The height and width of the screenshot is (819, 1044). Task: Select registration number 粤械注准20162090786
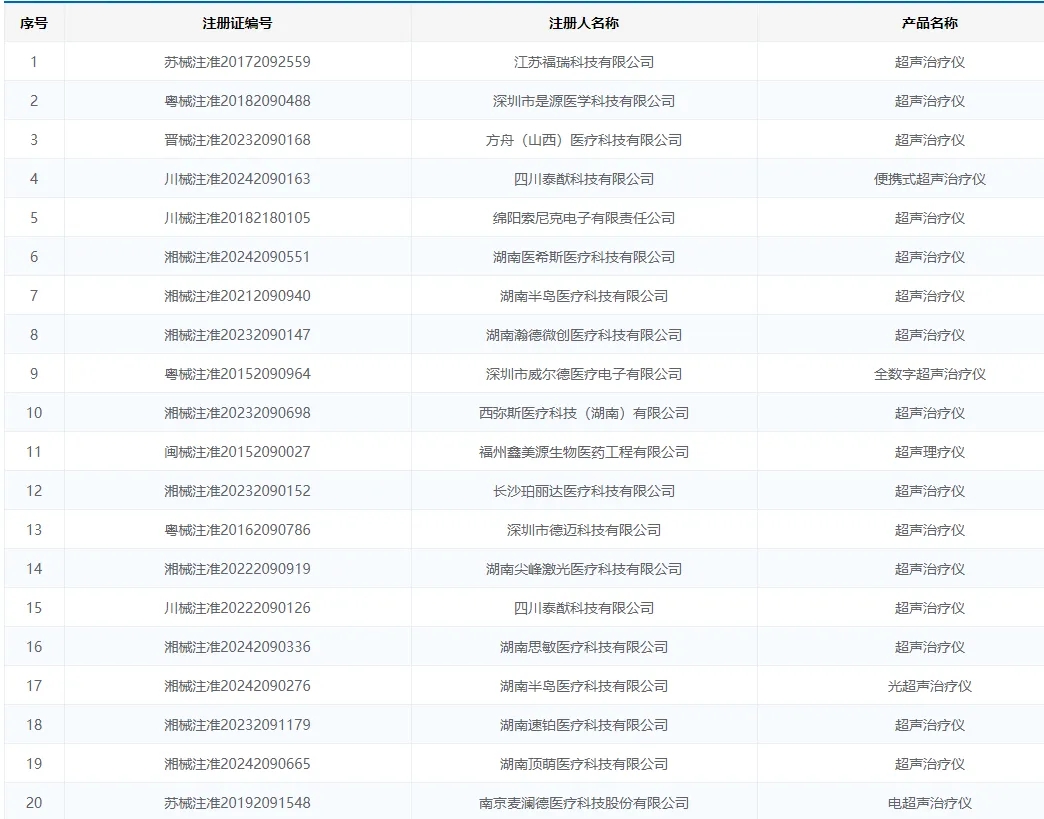[238, 530]
